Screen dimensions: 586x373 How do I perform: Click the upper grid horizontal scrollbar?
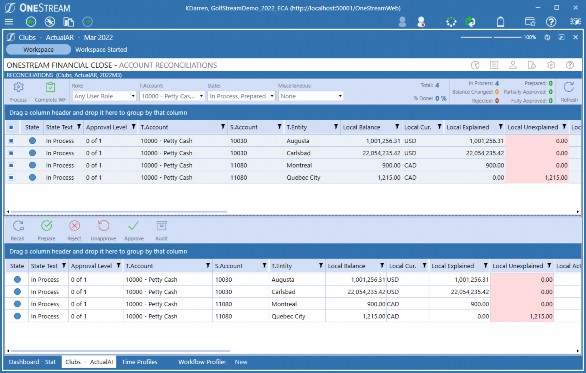[119, 212]
